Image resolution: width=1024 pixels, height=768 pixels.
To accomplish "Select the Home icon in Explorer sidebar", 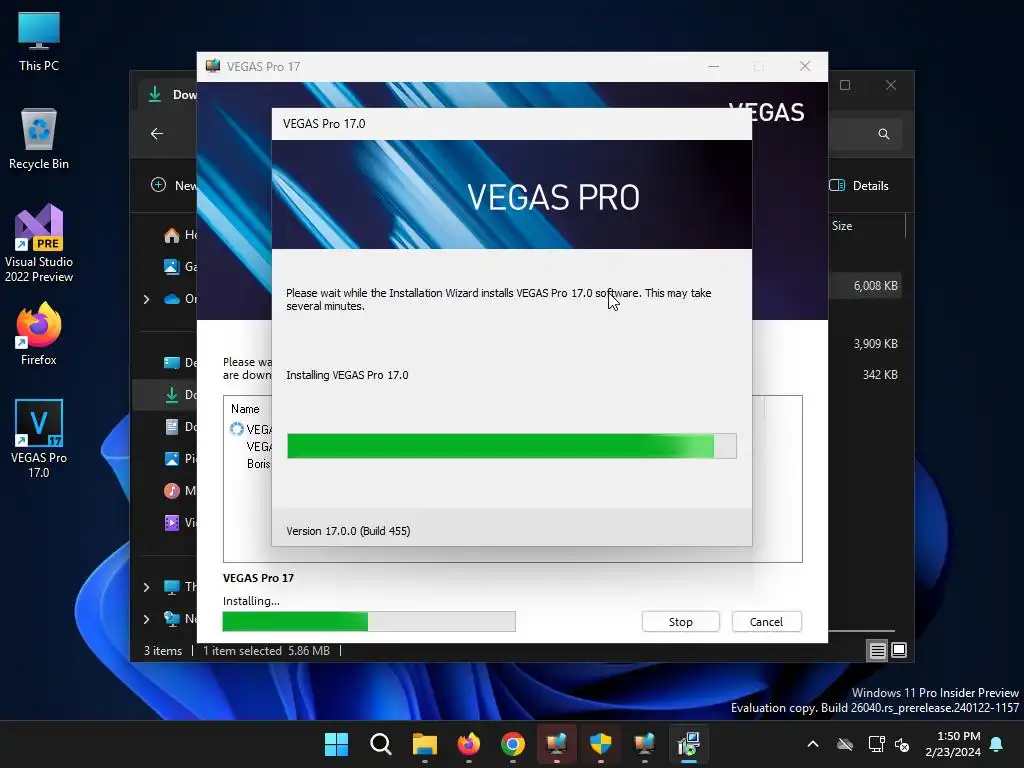I will coord(172,235).
